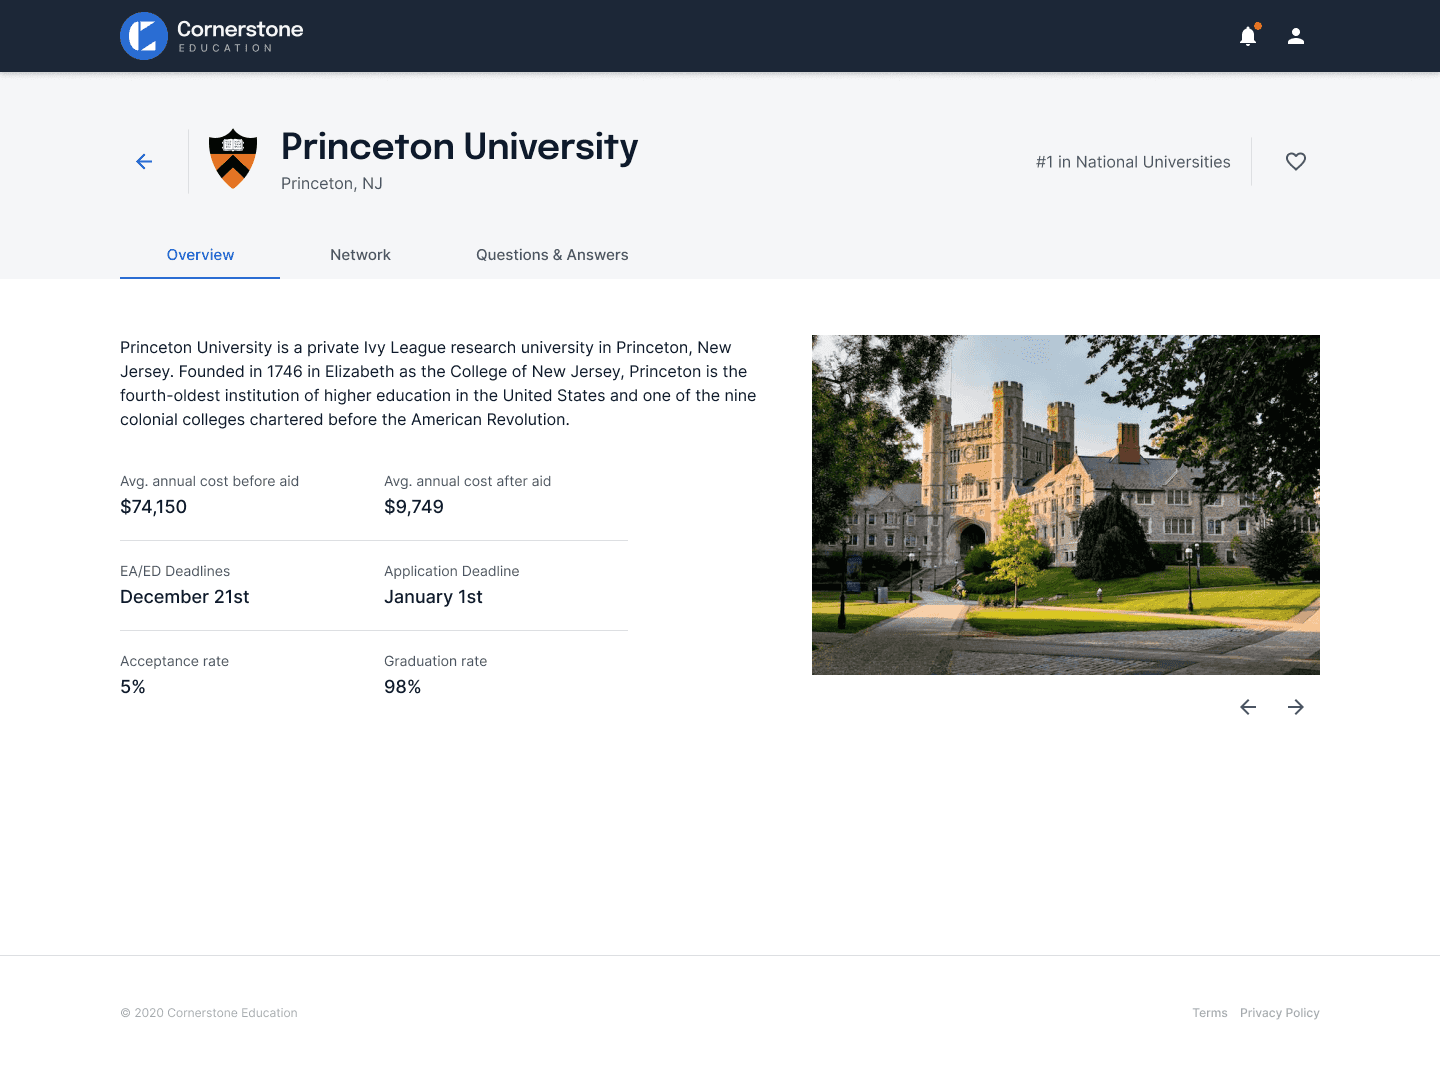The image size is (1440, 1069).
Task: Switch to the Network tab
Action: 360,255
